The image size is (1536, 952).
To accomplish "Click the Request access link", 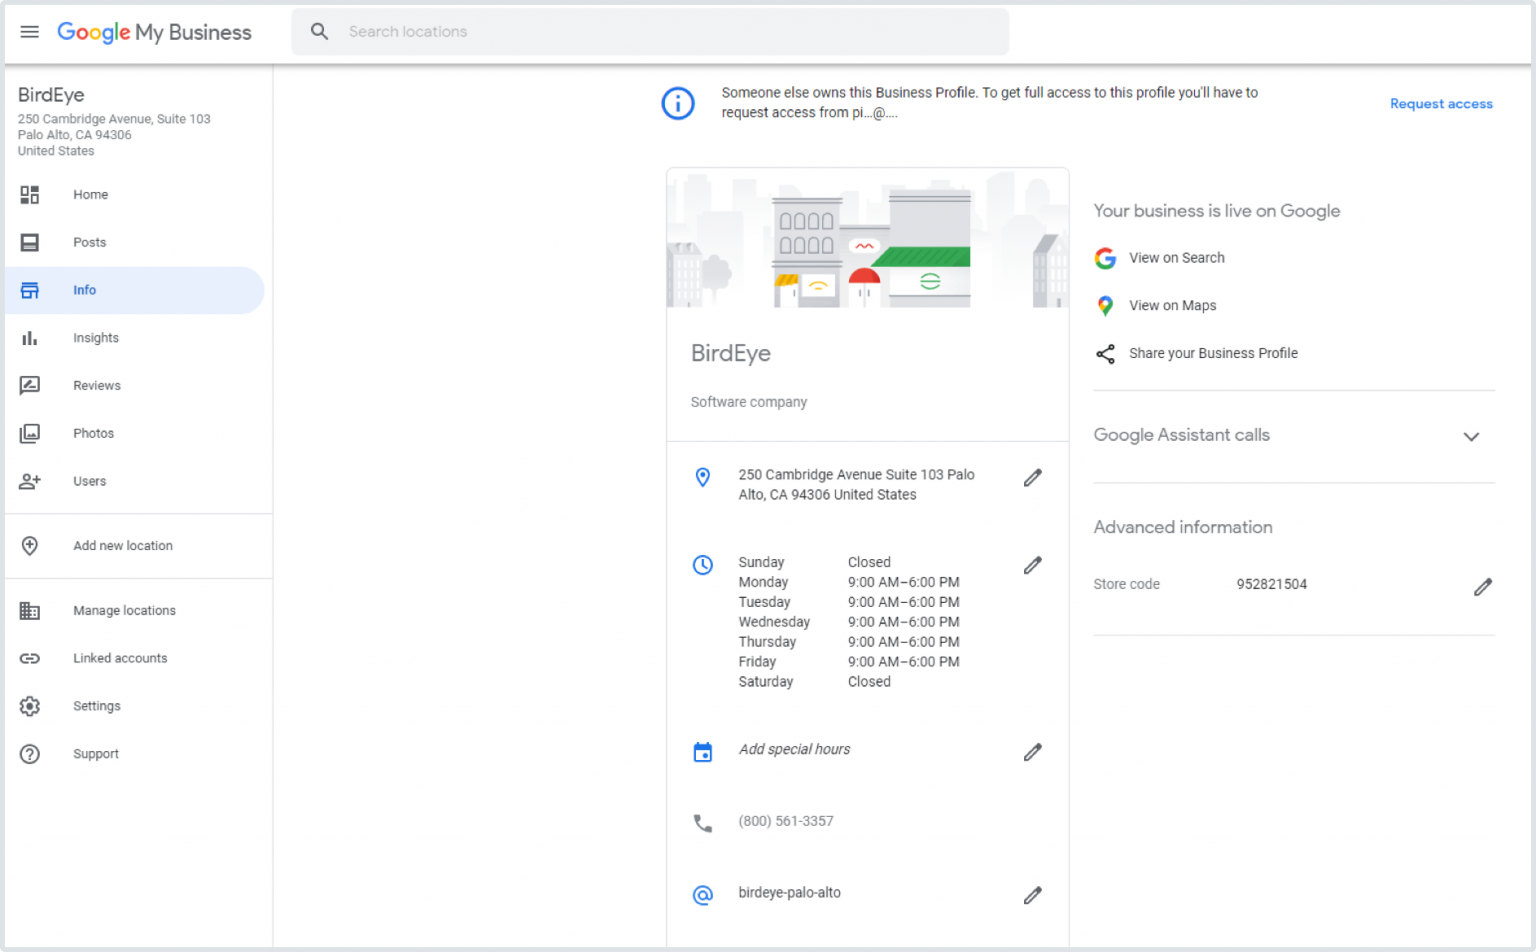I will tap(1441, 104).
